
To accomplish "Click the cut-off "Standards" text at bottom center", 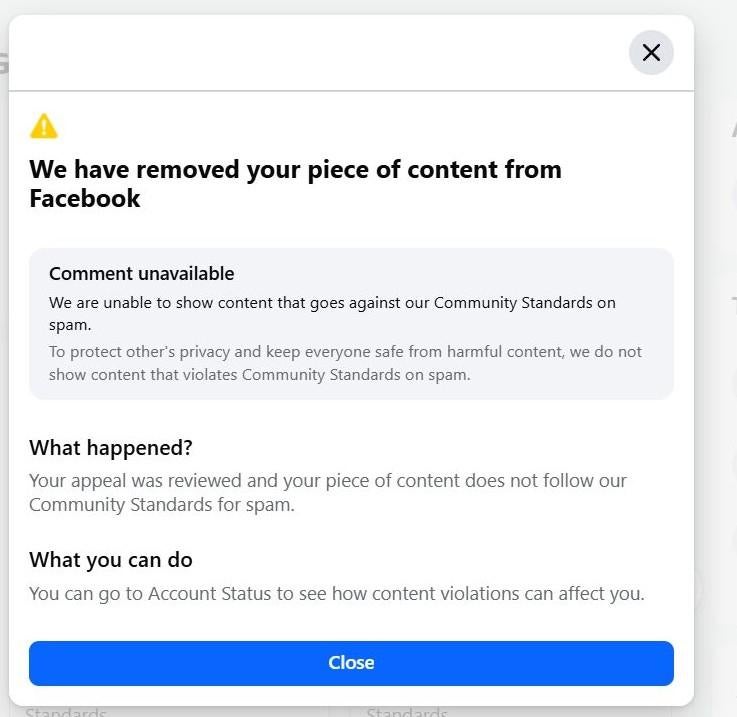I will tap(407, 712).
